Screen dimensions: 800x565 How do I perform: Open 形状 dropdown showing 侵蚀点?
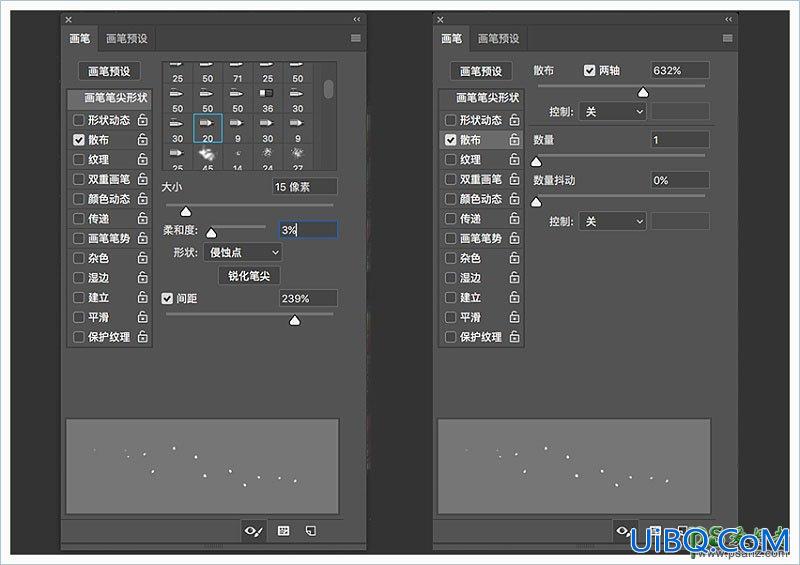pos(243,252)
